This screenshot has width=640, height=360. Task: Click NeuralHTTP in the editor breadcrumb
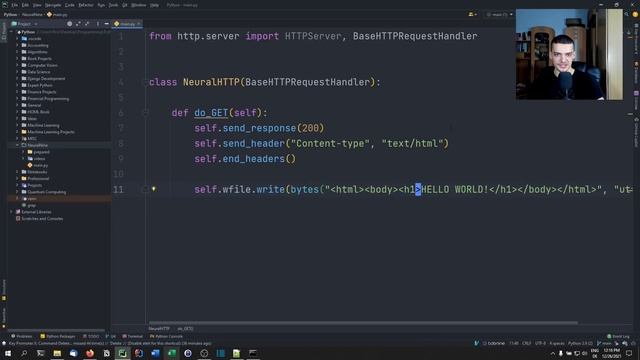[159, 329]
